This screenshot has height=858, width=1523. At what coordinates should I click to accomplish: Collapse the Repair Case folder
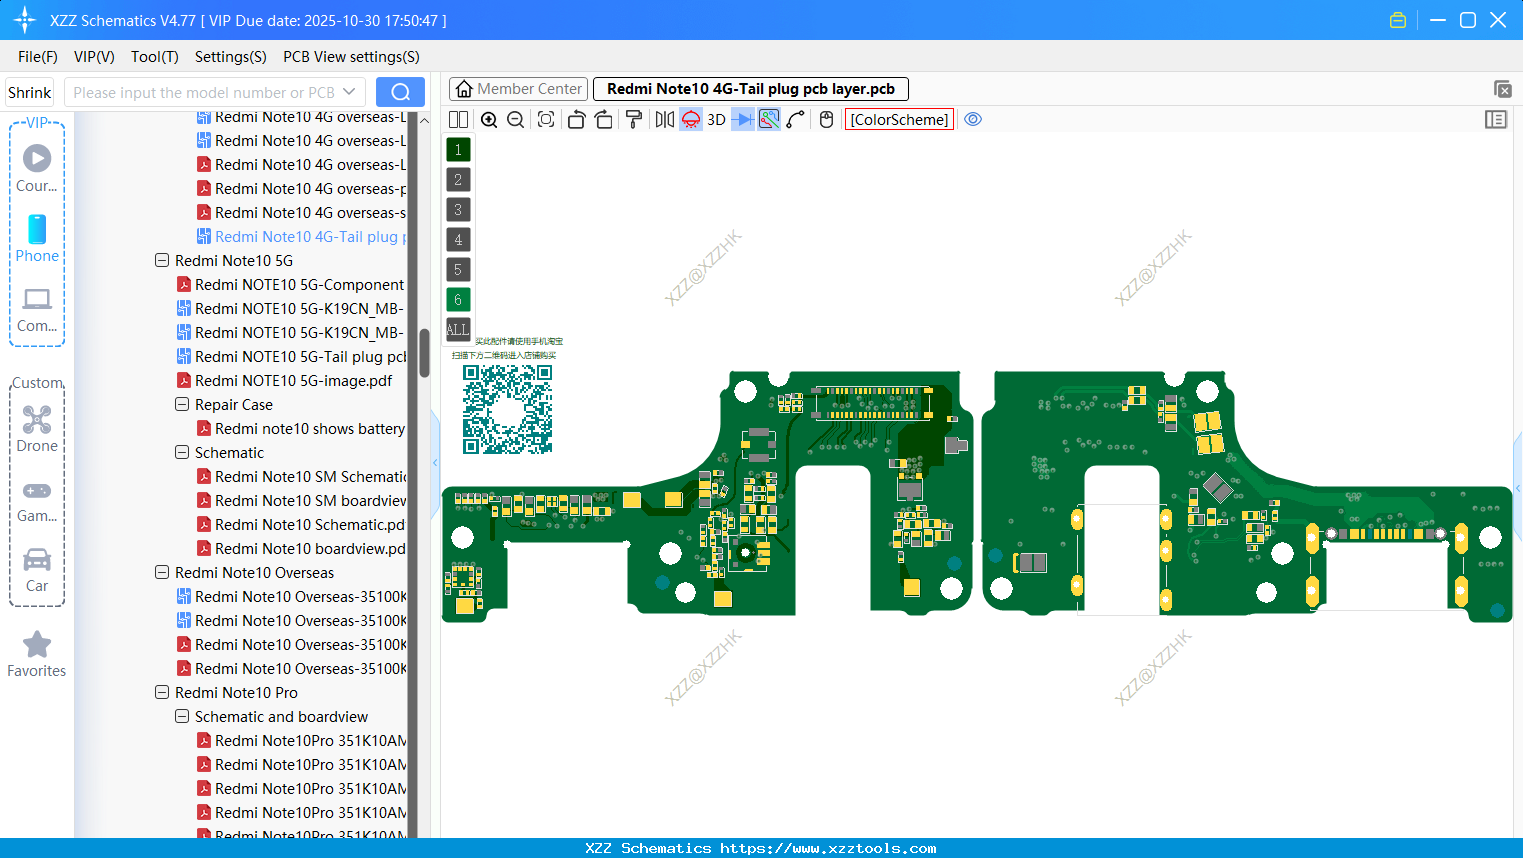pyautogui.click(x=182, y=404)
